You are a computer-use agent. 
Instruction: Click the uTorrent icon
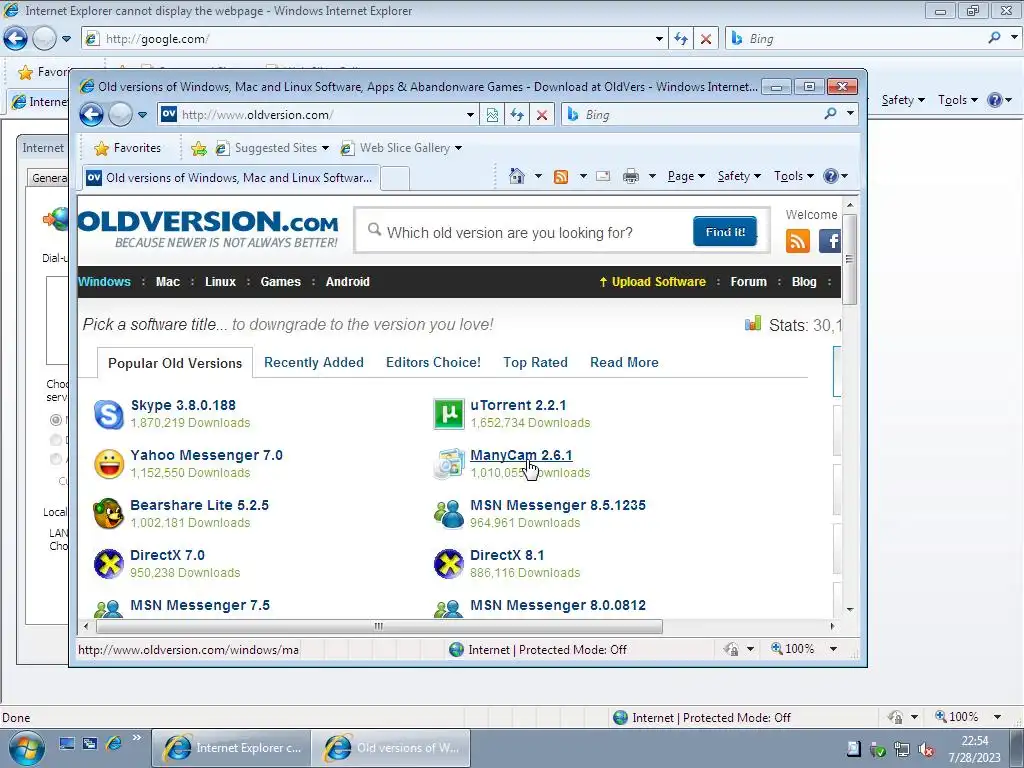pos(449,414)
